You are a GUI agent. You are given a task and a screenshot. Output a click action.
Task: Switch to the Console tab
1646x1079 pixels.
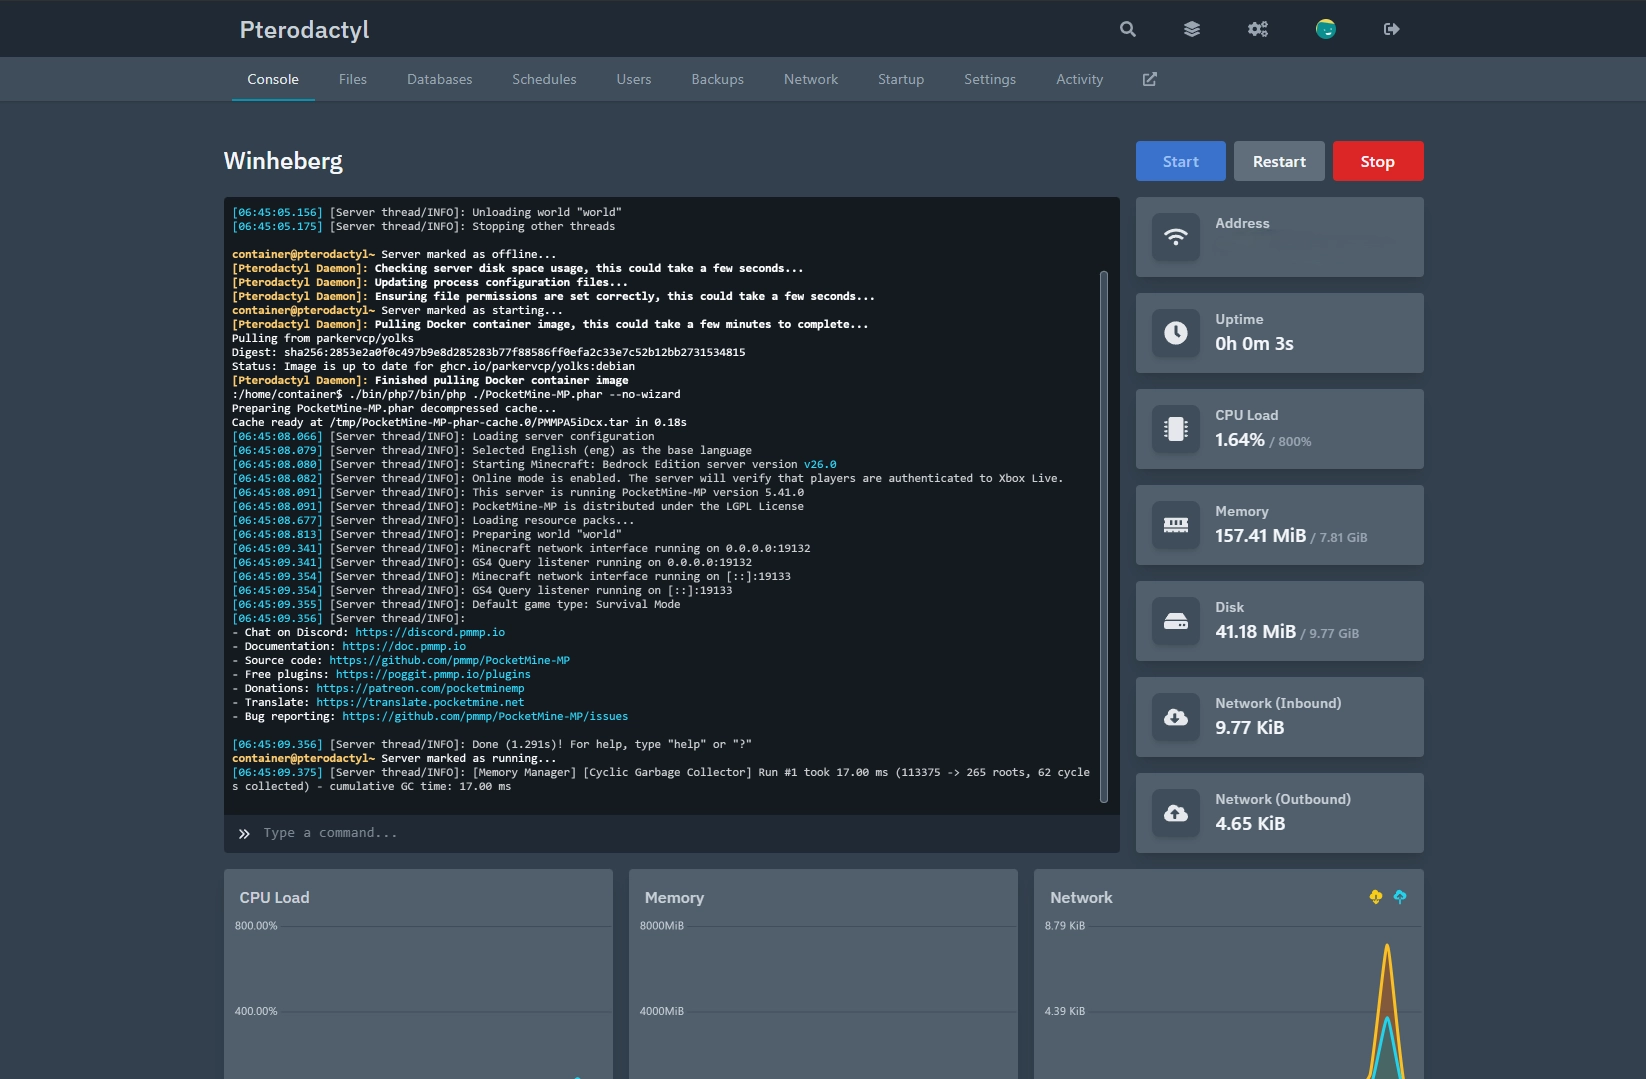(273, 79)
